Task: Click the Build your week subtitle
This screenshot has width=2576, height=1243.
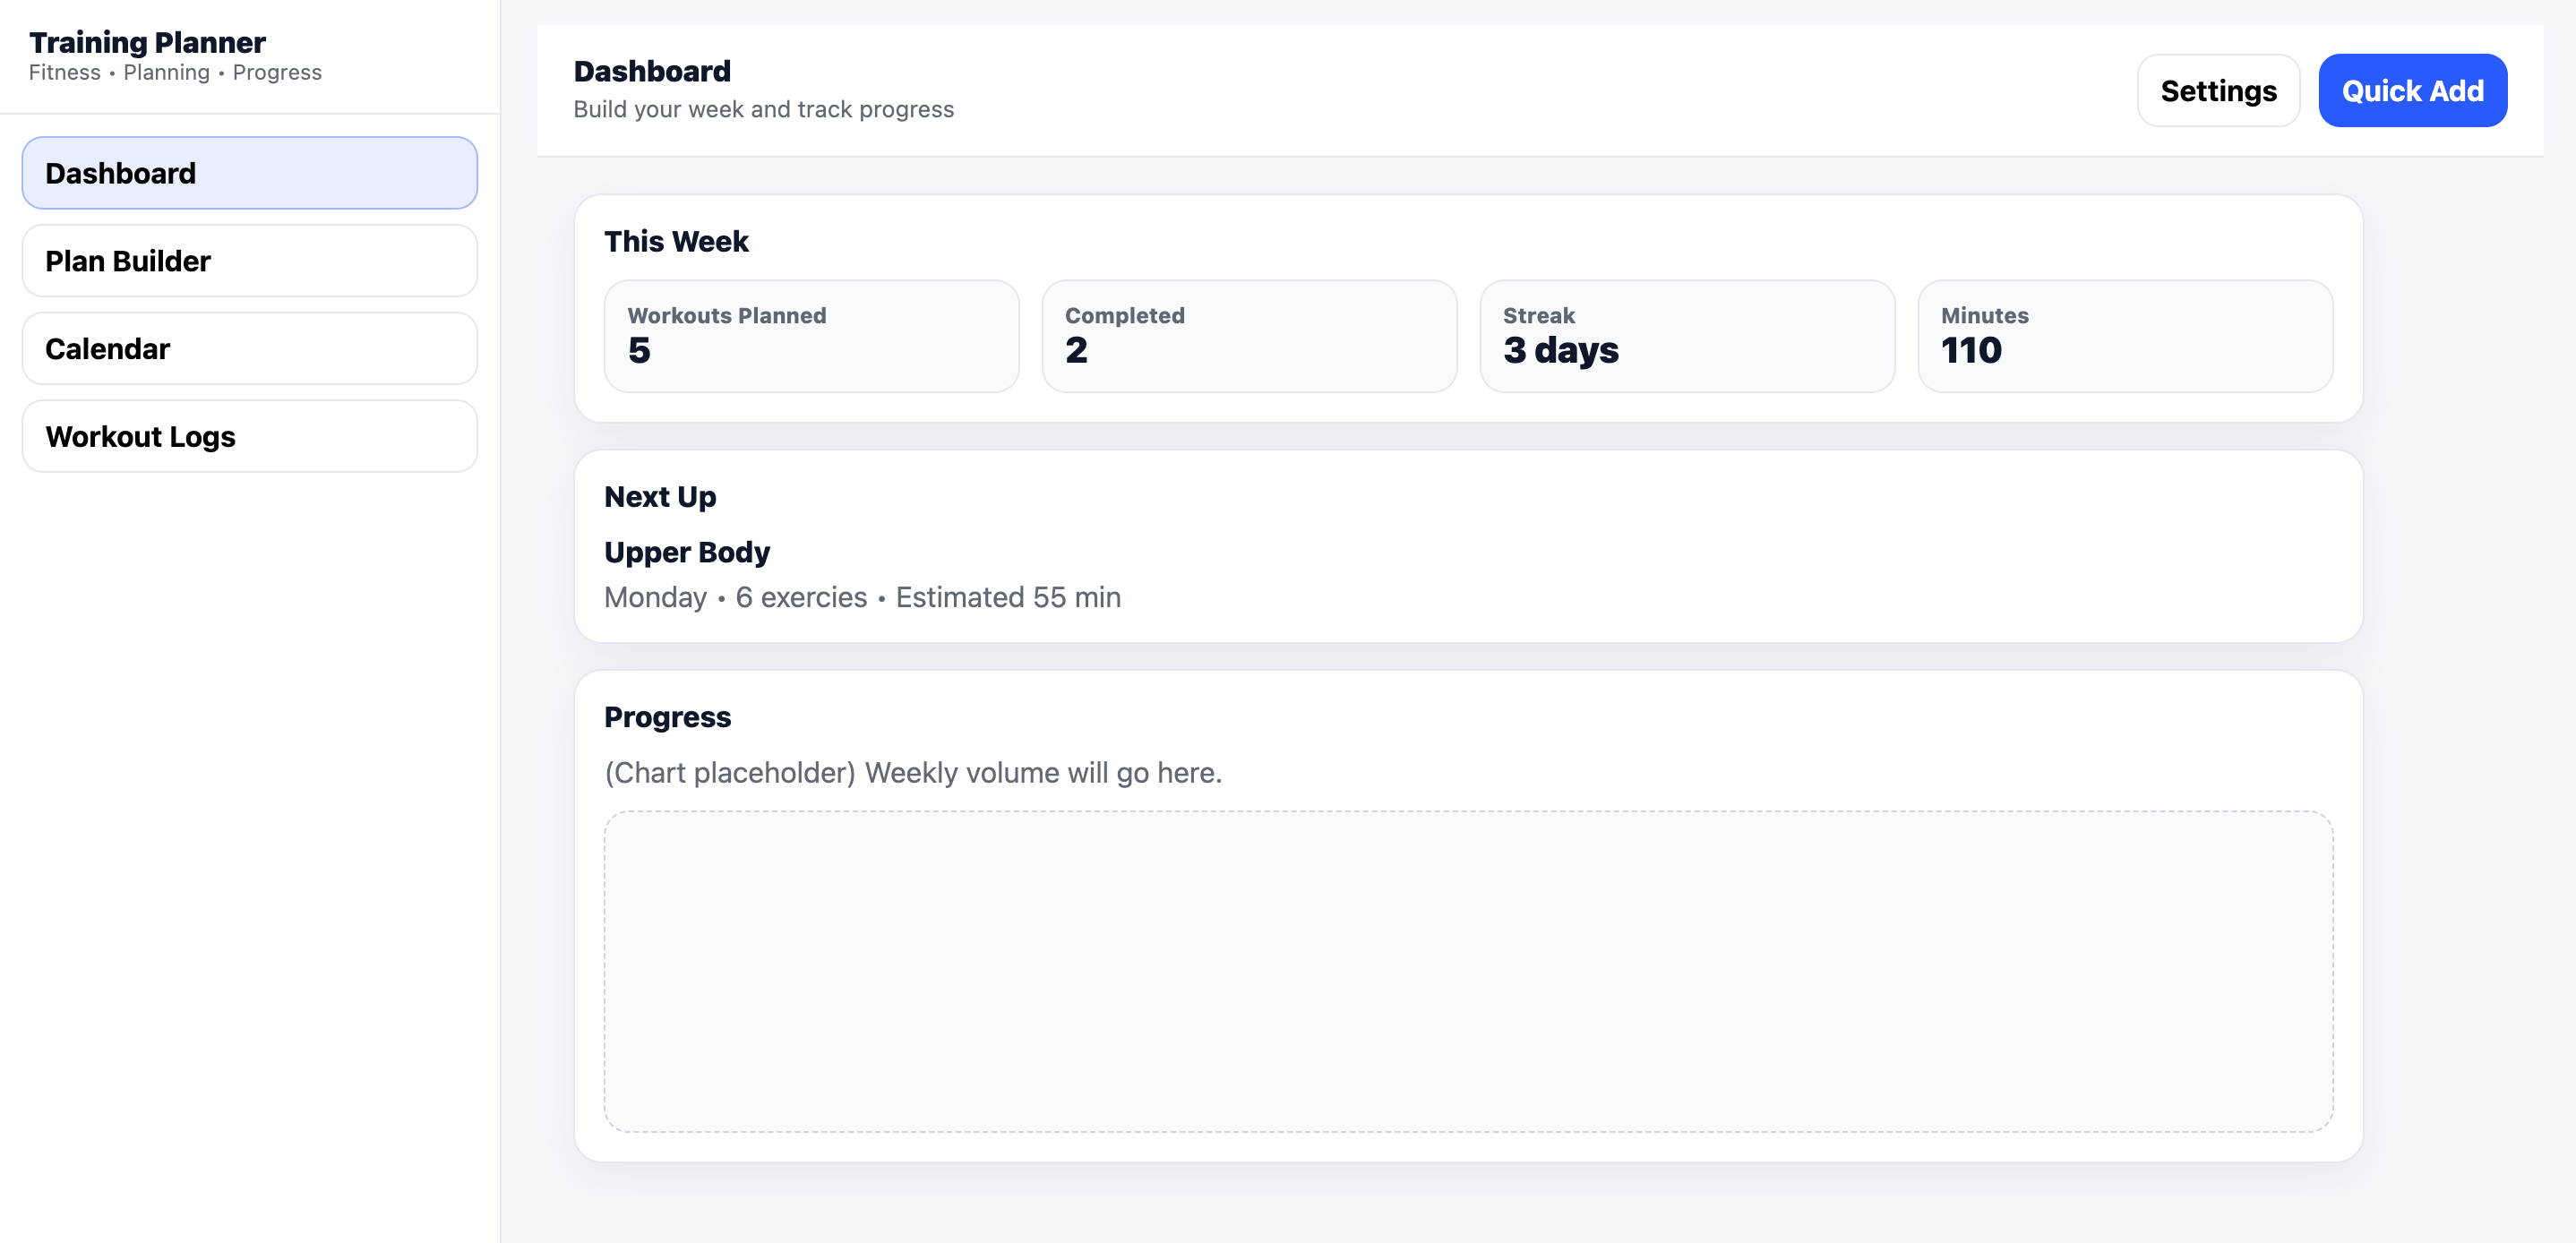Action: click(764, 109)
